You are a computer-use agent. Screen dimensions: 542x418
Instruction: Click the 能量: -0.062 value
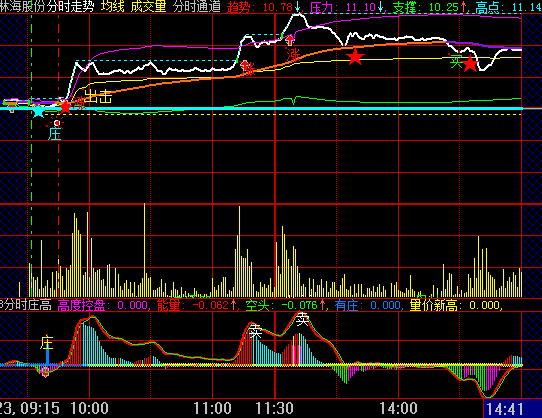pos(197,305)
